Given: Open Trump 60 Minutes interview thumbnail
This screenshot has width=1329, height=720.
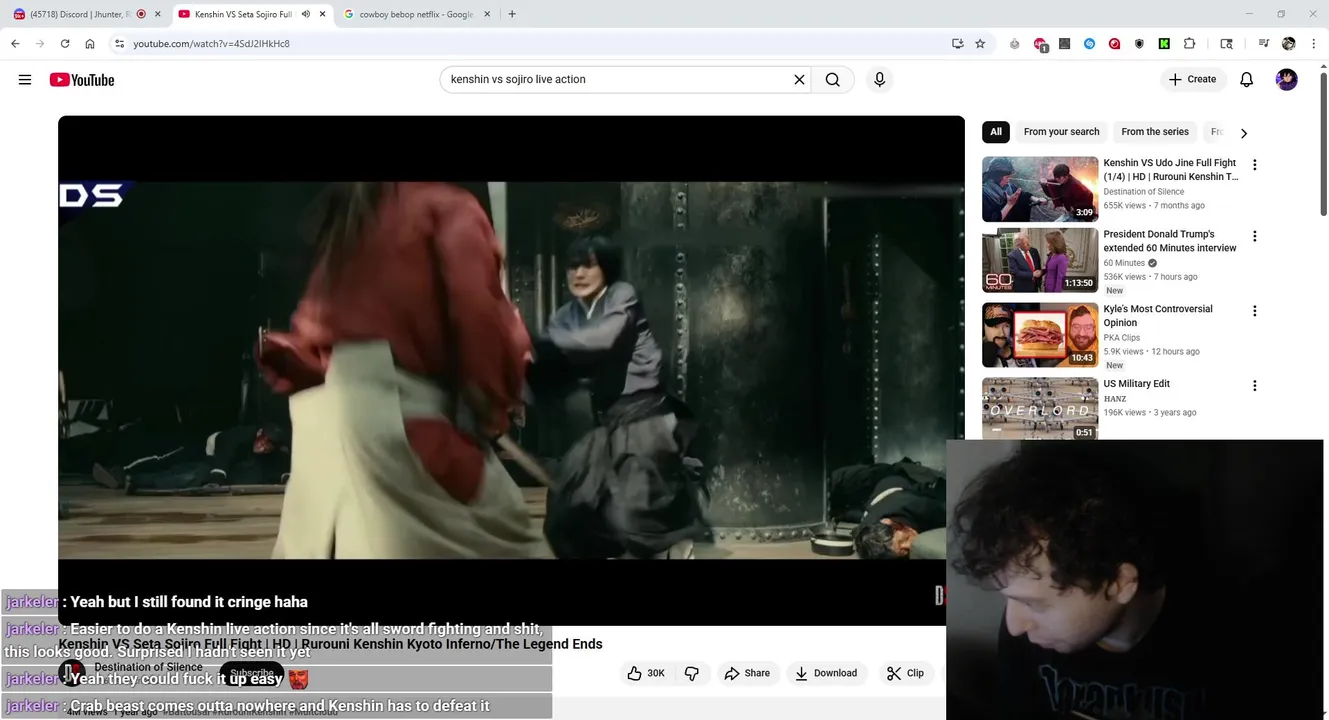Looking at the screenshot, I should click(x=1040, y=260).
